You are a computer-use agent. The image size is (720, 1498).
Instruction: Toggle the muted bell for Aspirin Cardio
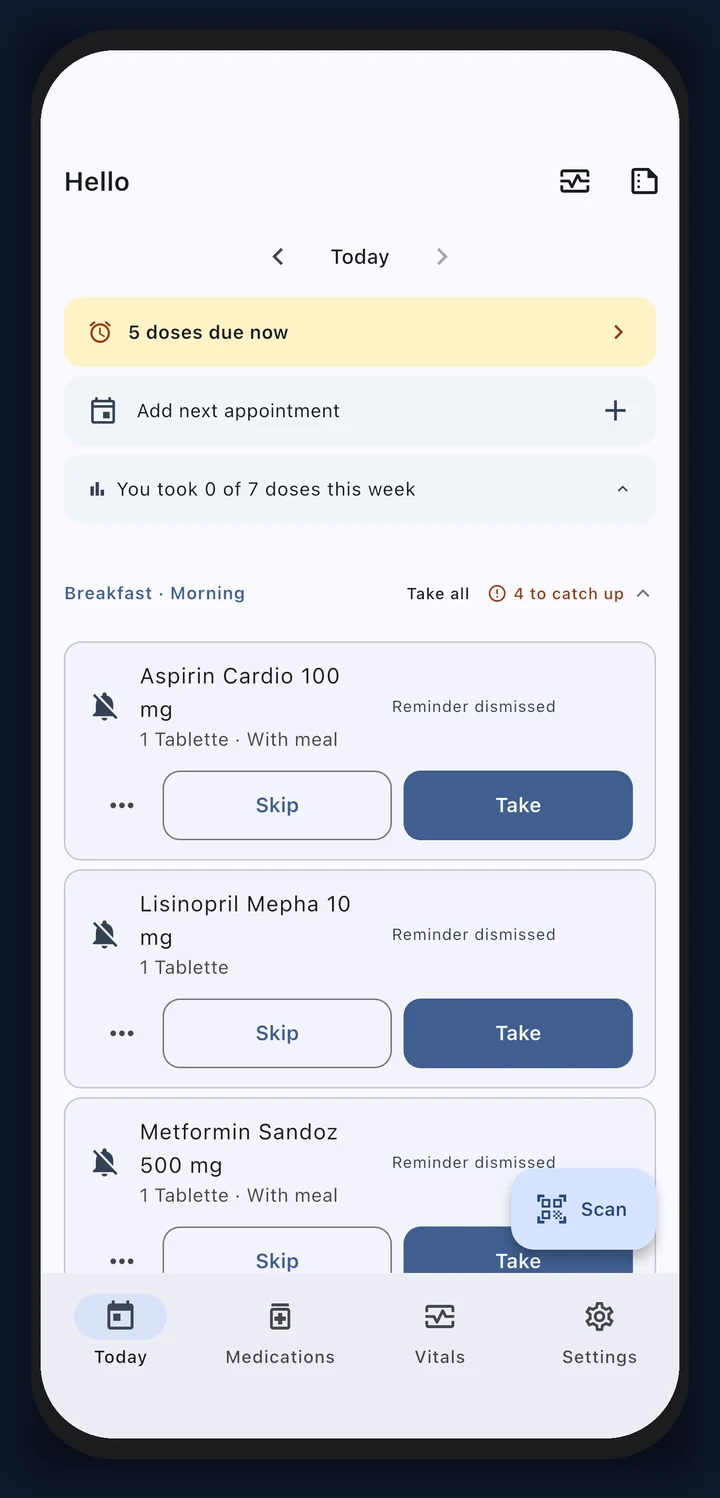pyautogui.click(x=105, y=707)
